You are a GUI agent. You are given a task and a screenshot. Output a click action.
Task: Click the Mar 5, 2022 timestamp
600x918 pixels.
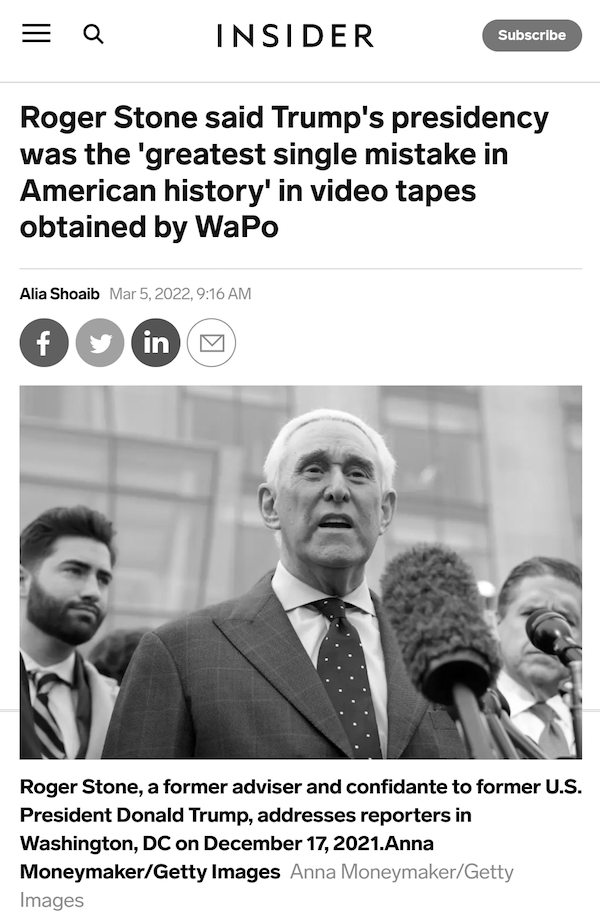[x=180, y=293]
